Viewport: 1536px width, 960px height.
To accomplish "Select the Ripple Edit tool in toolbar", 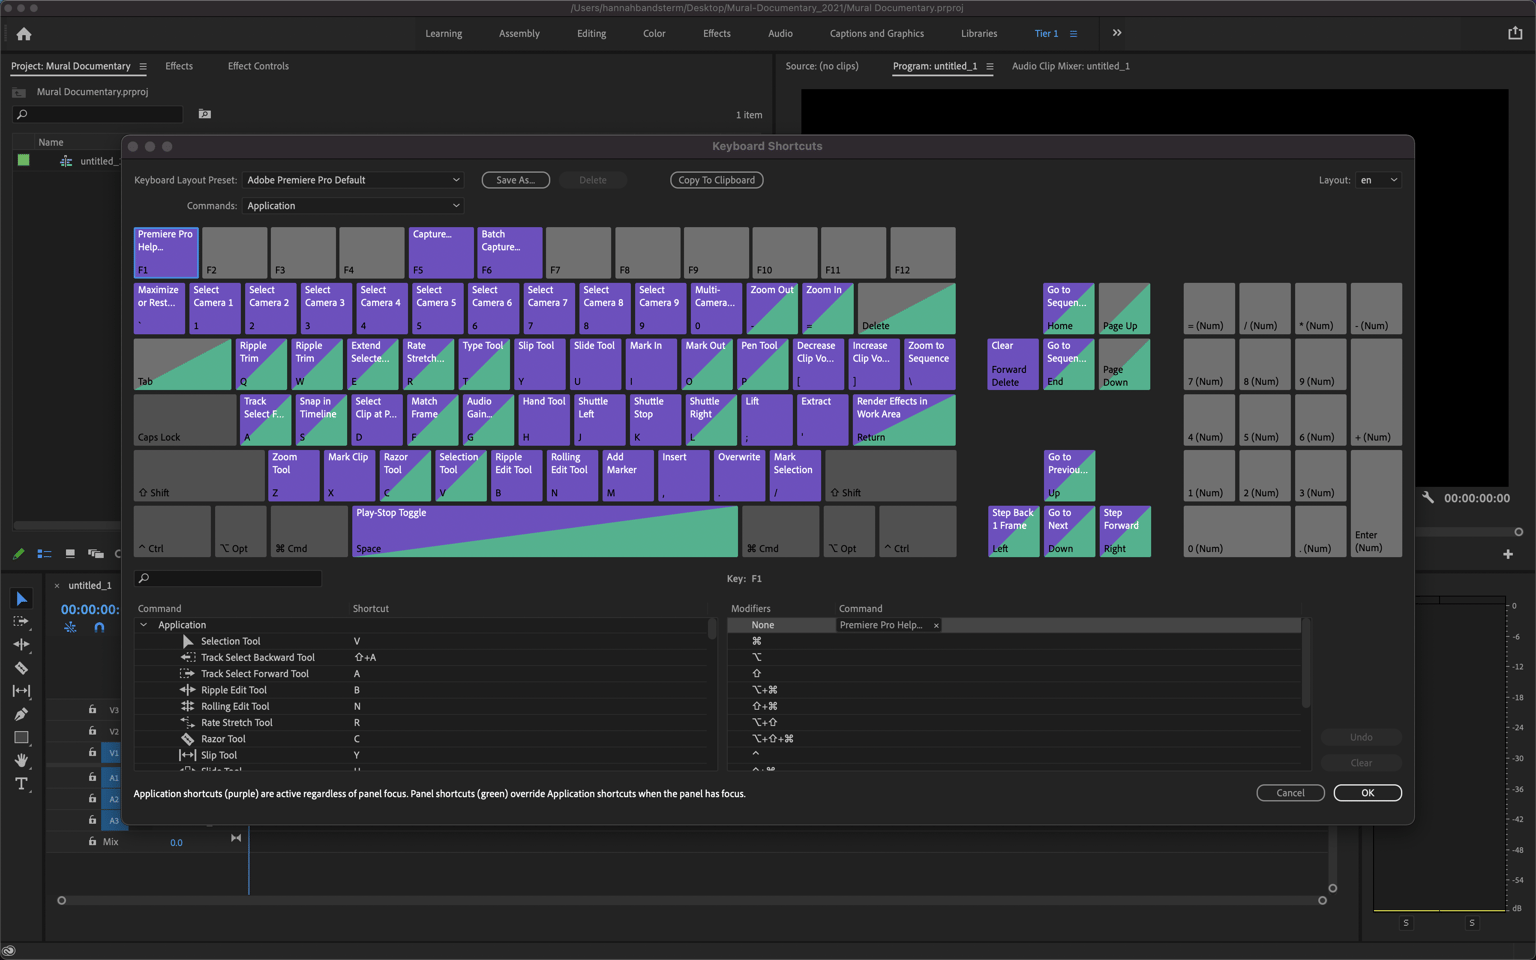I will [21, 645].
